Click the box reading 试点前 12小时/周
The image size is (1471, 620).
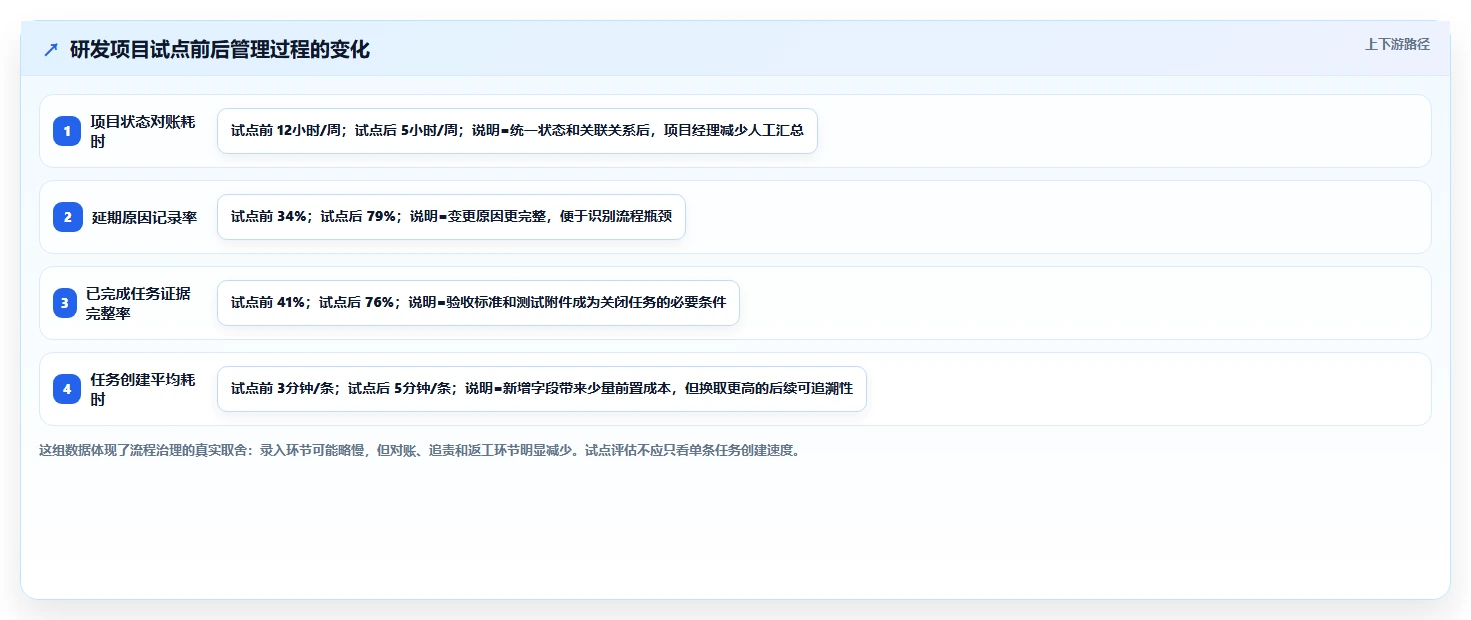tap(517, 131)
